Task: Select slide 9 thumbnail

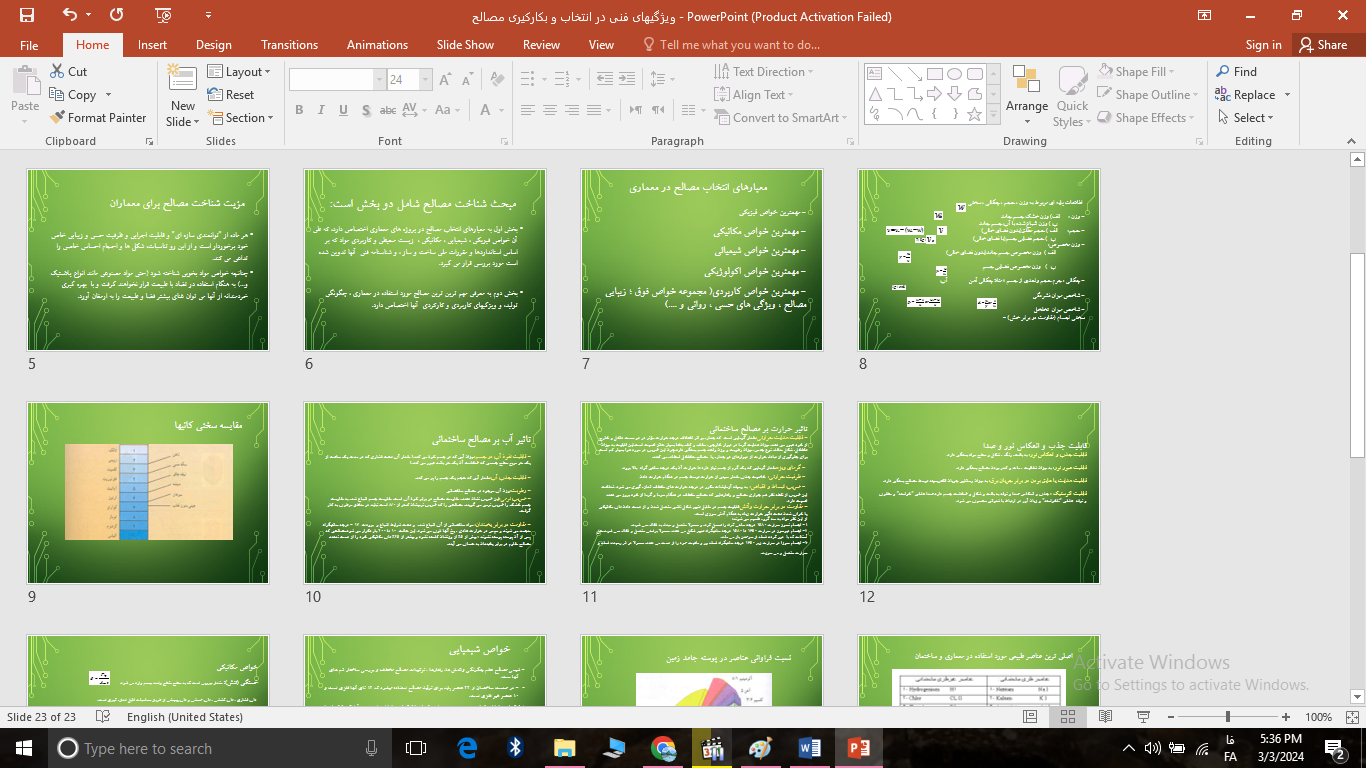Action: click(148, 493)
